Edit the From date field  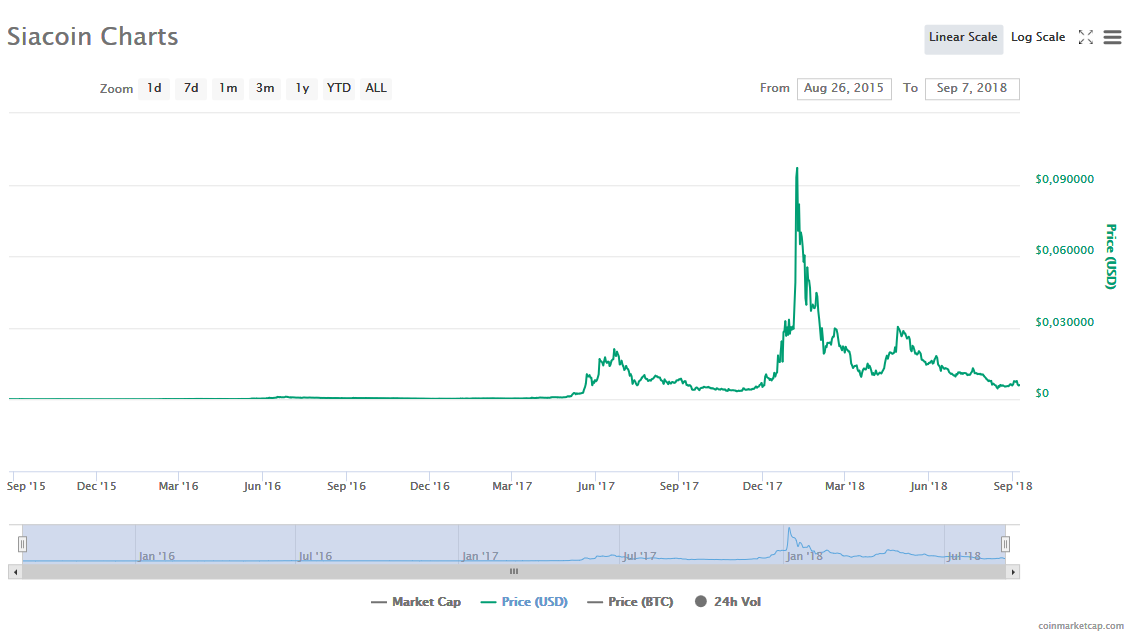pyautogui.click(x=844, y=88)
